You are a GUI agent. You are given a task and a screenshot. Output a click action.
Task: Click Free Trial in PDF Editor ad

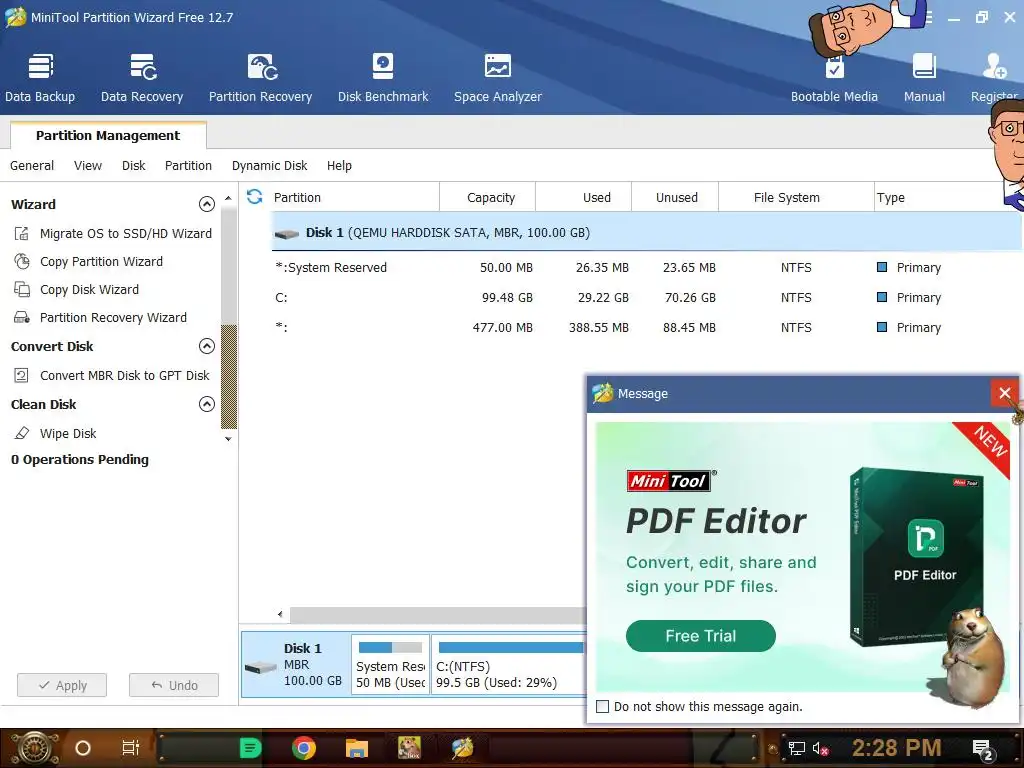pos(701,635)
